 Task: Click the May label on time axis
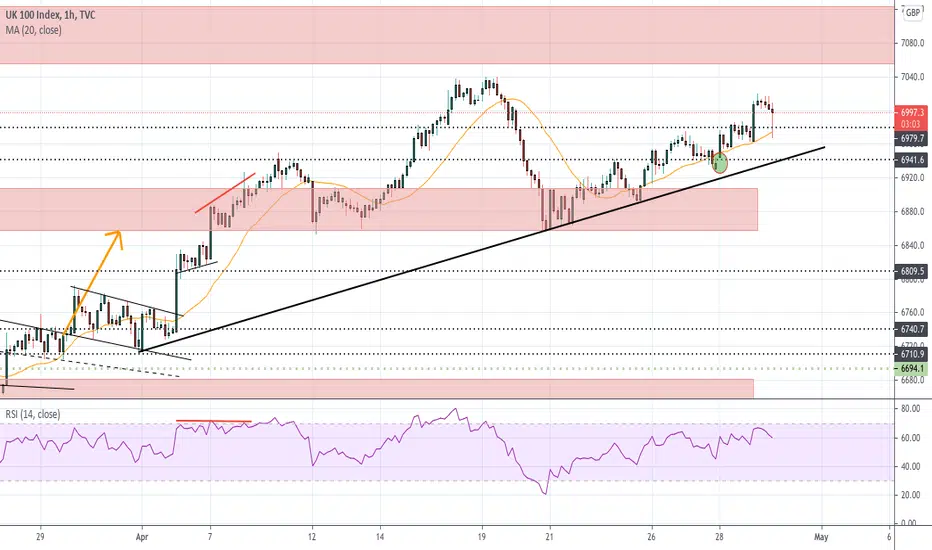coord(821,536)
